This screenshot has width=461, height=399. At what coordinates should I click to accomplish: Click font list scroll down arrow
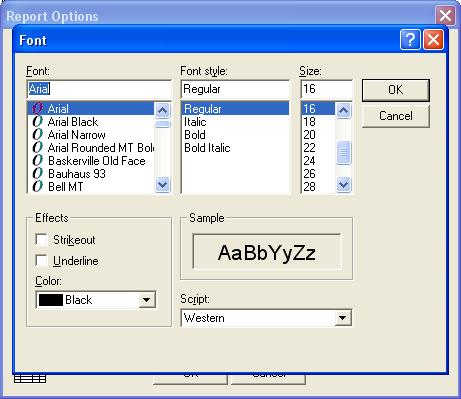click(162, 184)
